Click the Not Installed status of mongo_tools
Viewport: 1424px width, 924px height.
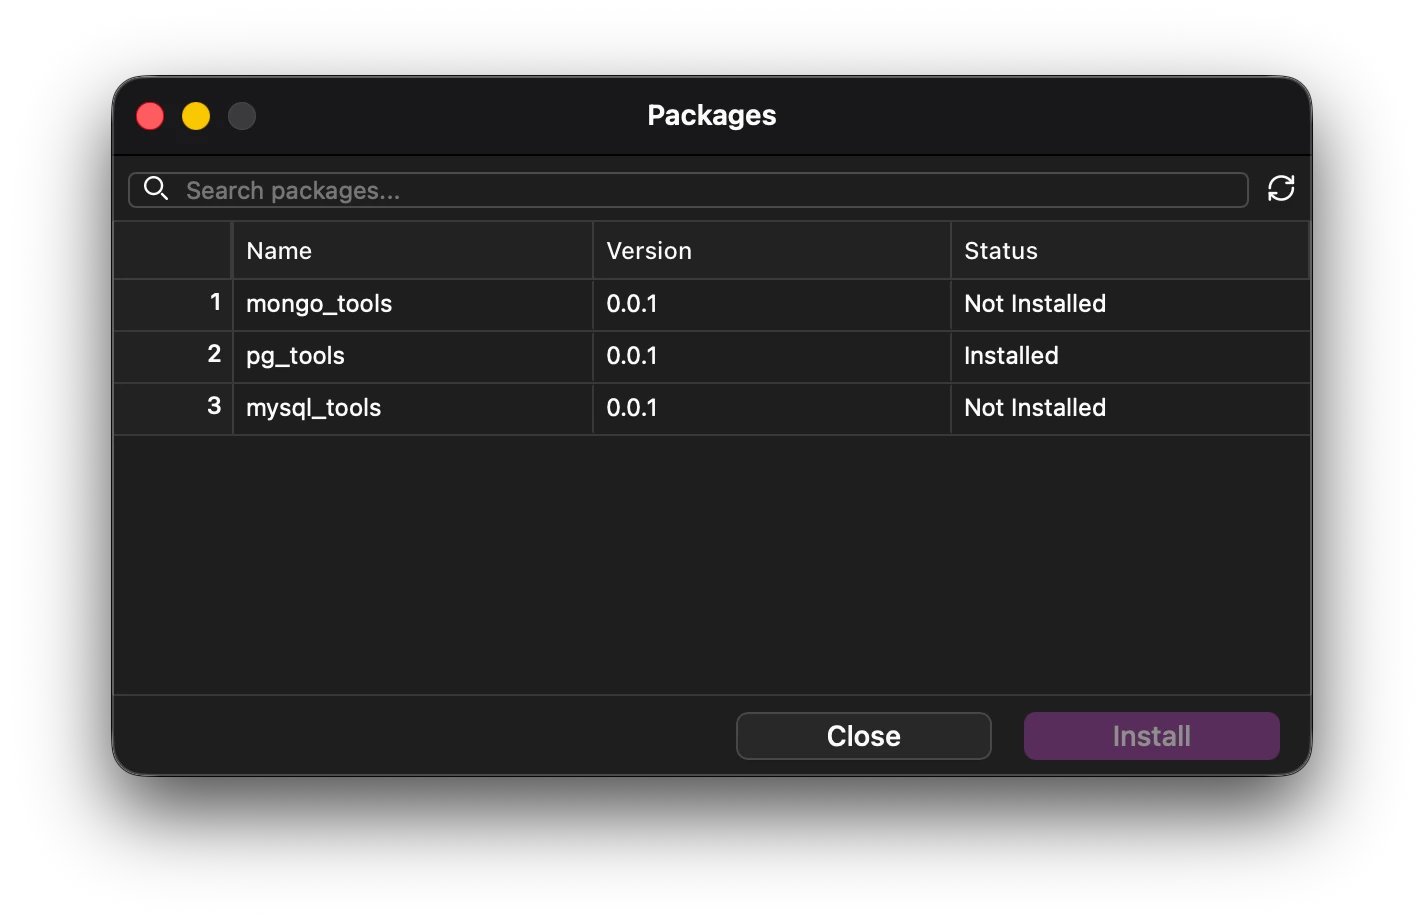(1034, 304)
